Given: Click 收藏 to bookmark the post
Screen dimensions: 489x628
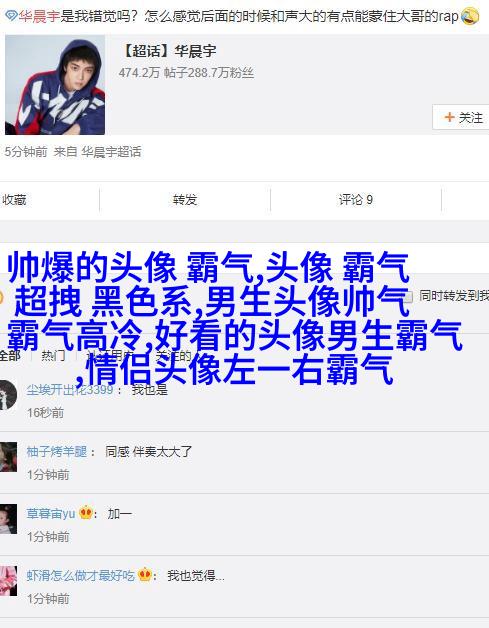Looking at the screenshot, I should pyautogui.click(x=14, y=199).
